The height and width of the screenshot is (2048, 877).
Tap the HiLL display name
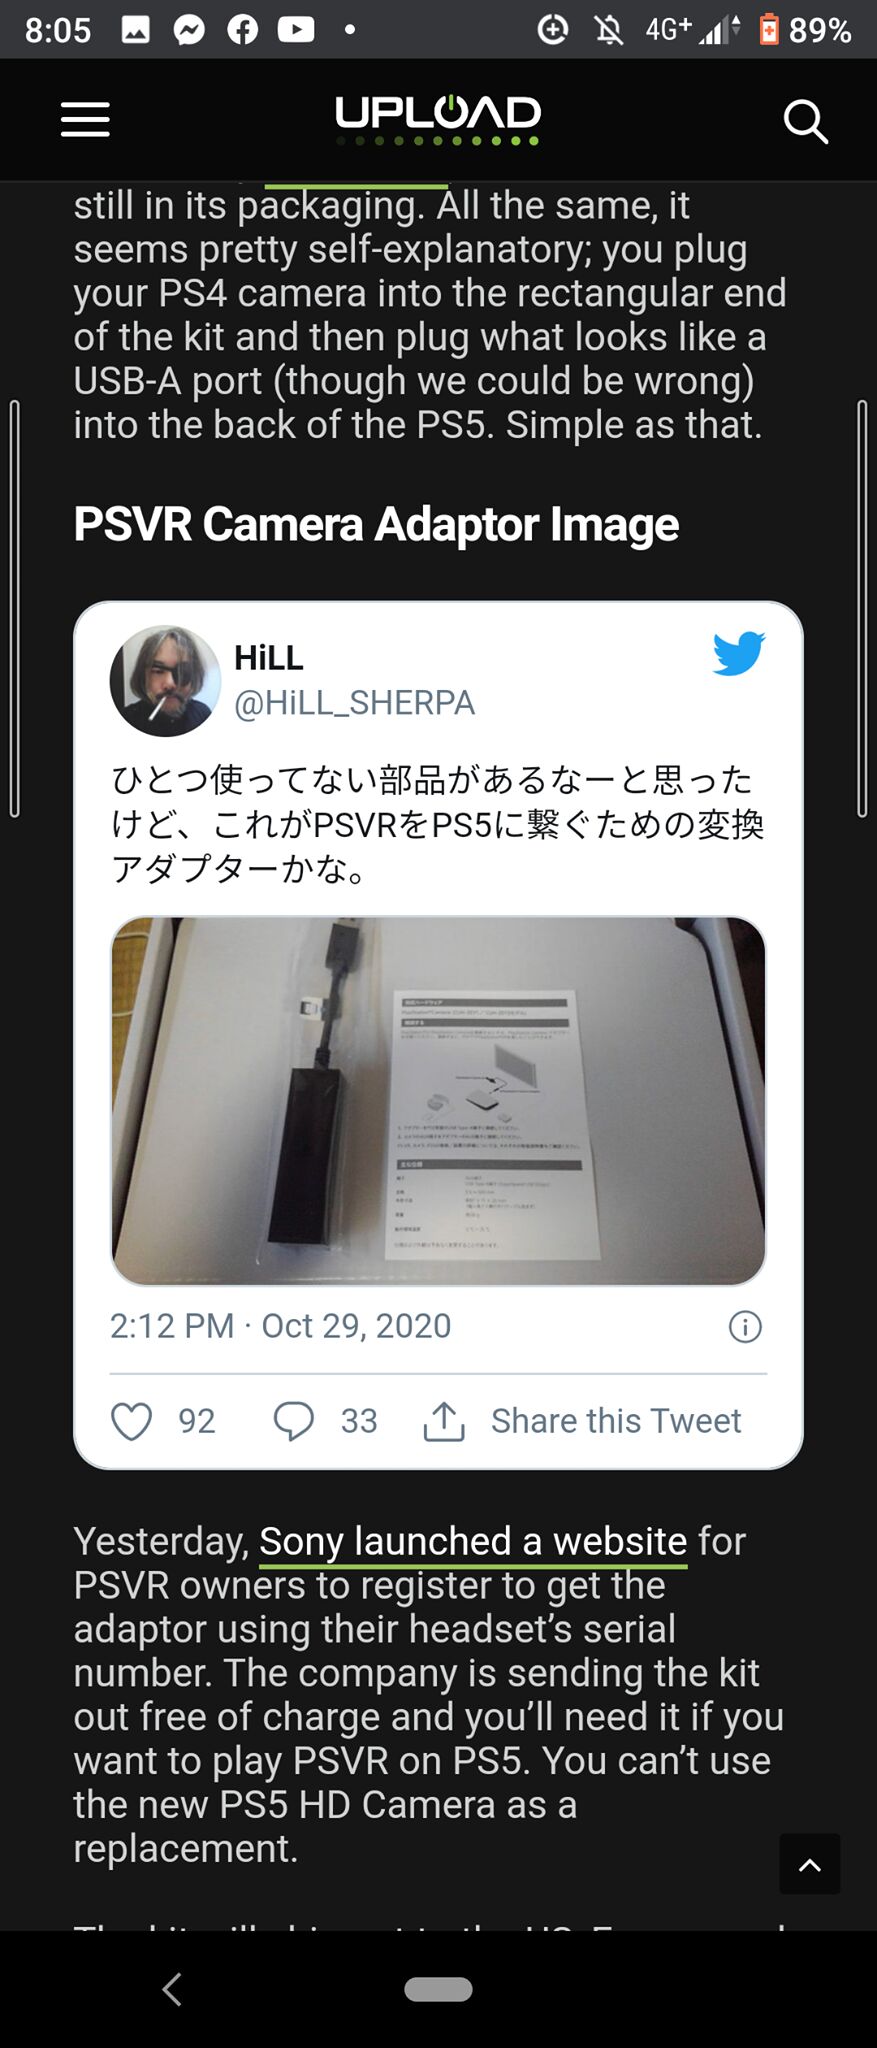[x=269, y=658]
